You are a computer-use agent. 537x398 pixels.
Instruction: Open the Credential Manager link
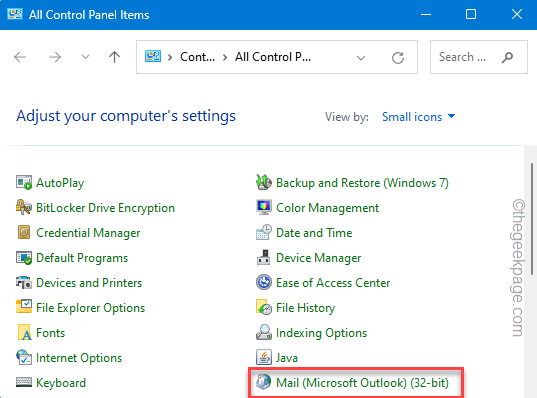88,233
